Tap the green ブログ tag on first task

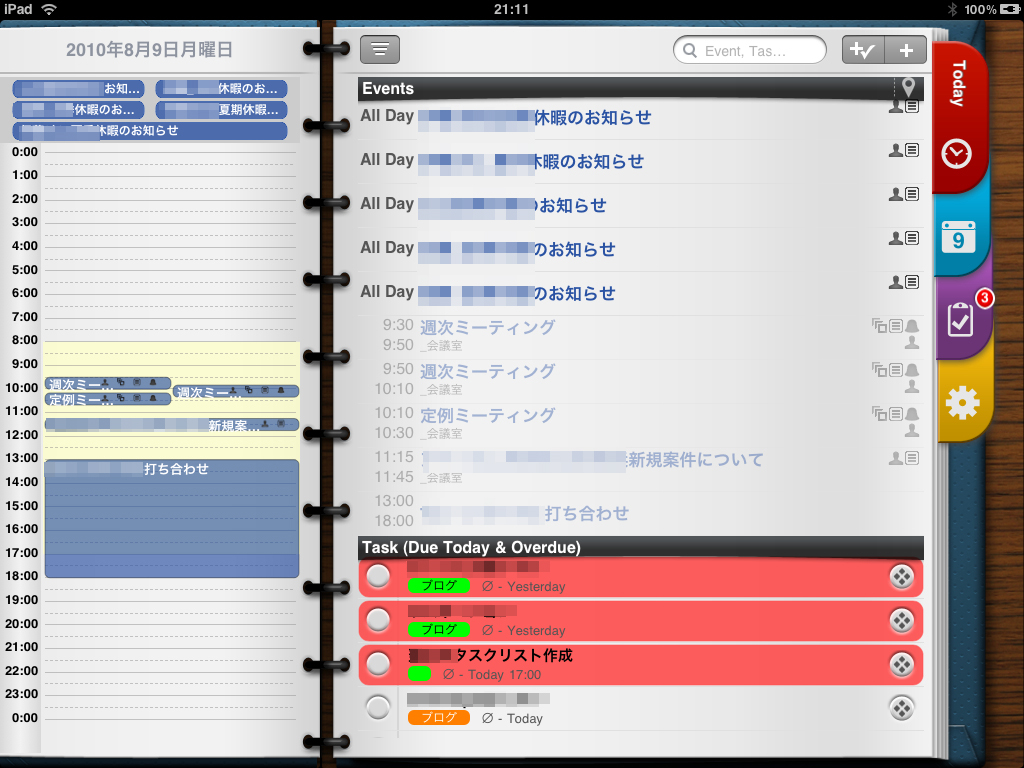438,586
